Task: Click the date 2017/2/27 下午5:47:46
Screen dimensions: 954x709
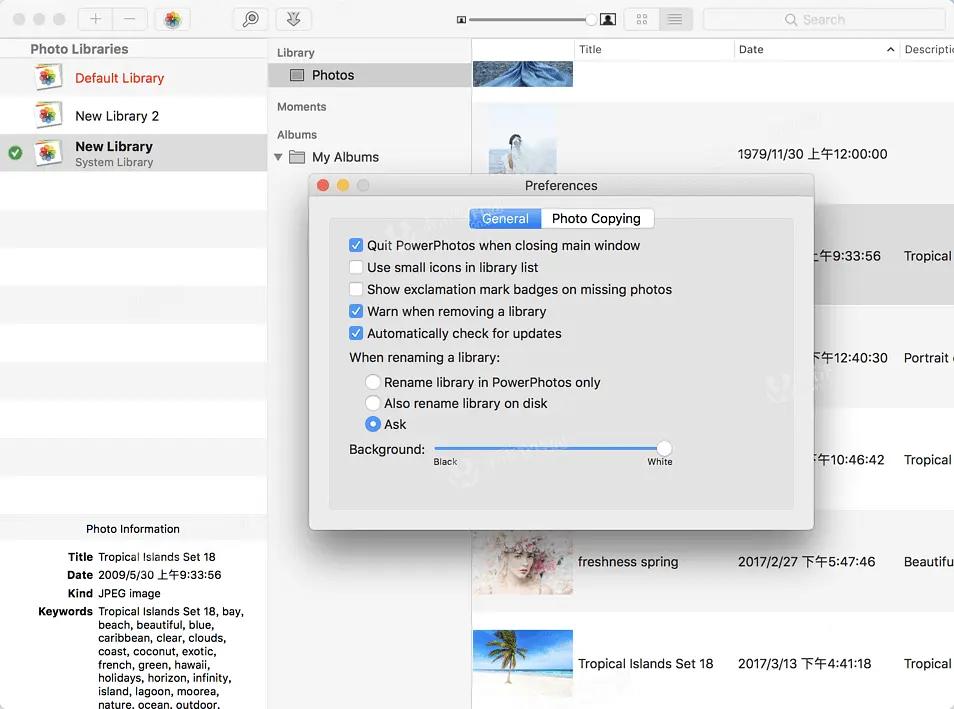Action: tap(807, 562)
